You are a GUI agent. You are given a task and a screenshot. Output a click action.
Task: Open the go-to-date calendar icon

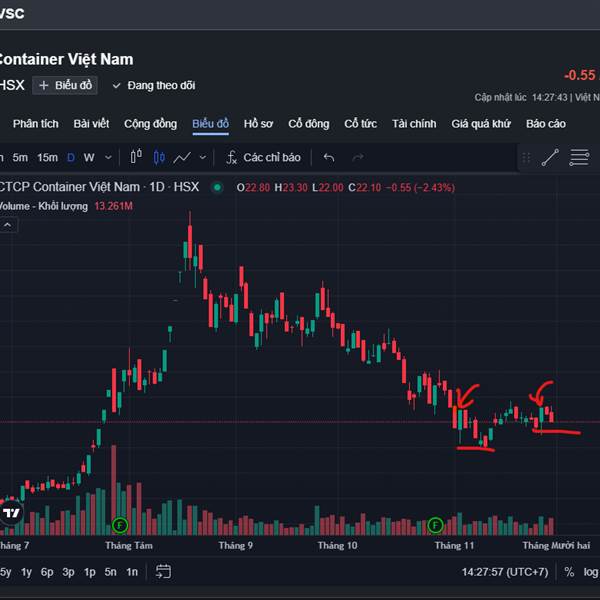[163, 572]
